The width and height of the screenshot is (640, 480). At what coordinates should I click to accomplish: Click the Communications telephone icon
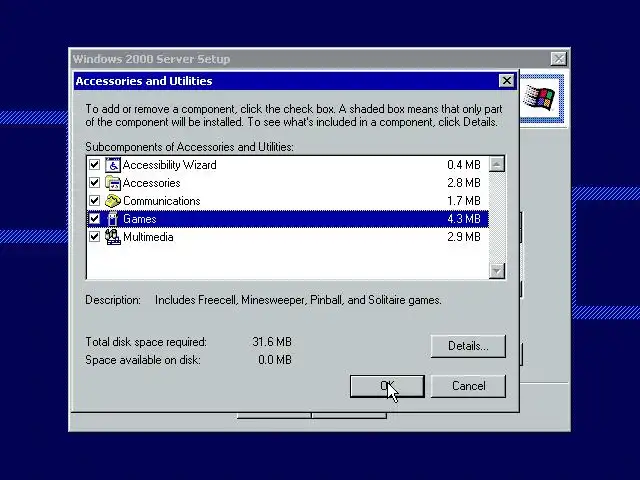click(113, 201)
